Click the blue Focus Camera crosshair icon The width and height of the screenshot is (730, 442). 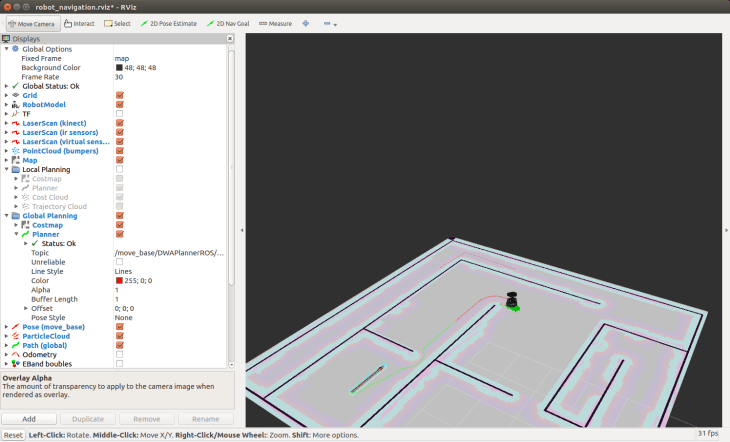click(x=306, y=23)
